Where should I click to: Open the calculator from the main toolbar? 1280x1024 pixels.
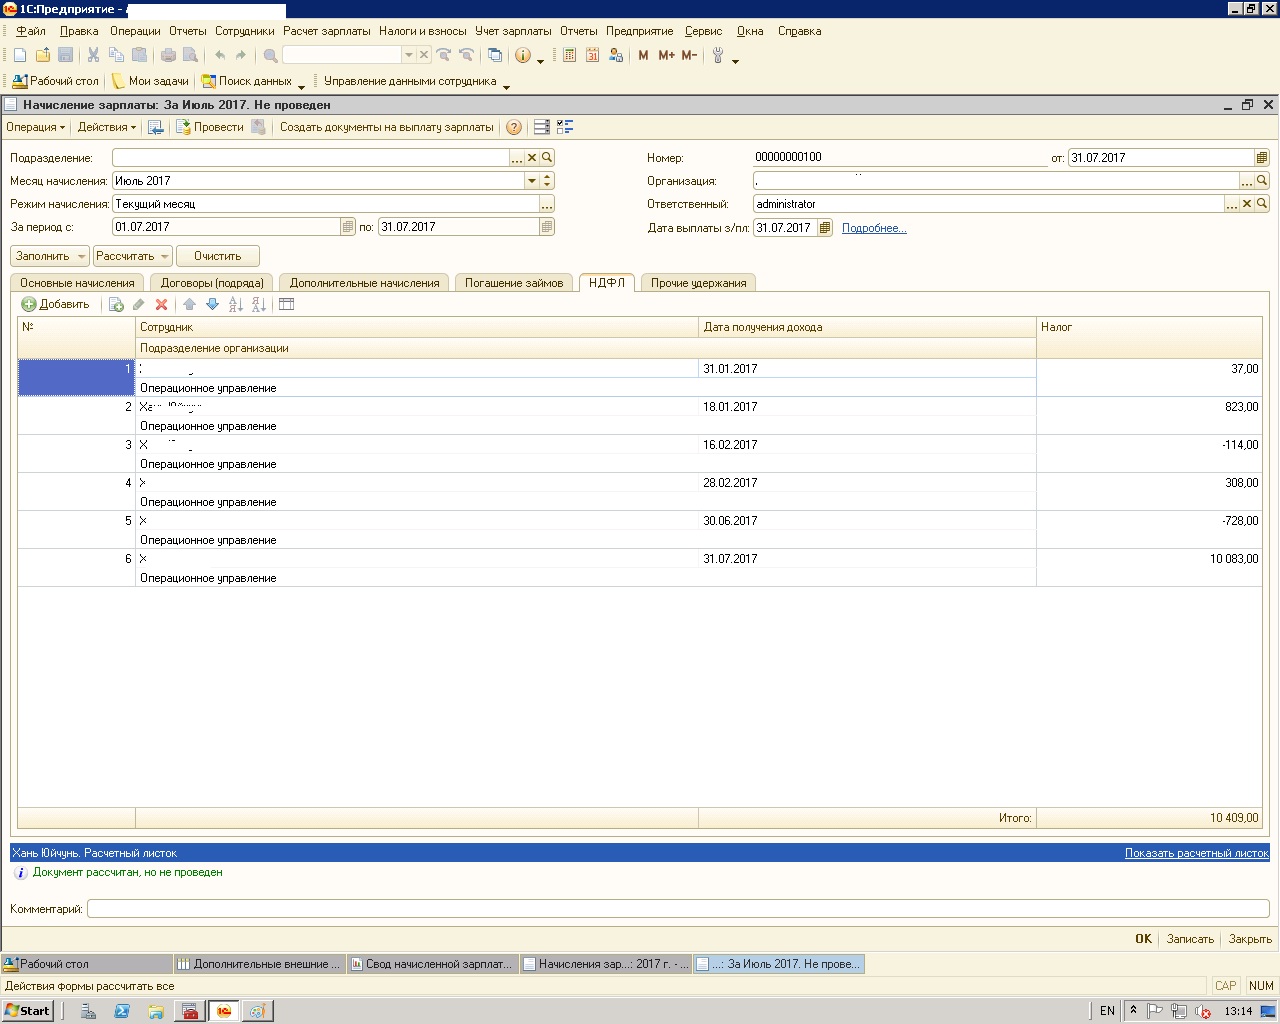[569, 56]
